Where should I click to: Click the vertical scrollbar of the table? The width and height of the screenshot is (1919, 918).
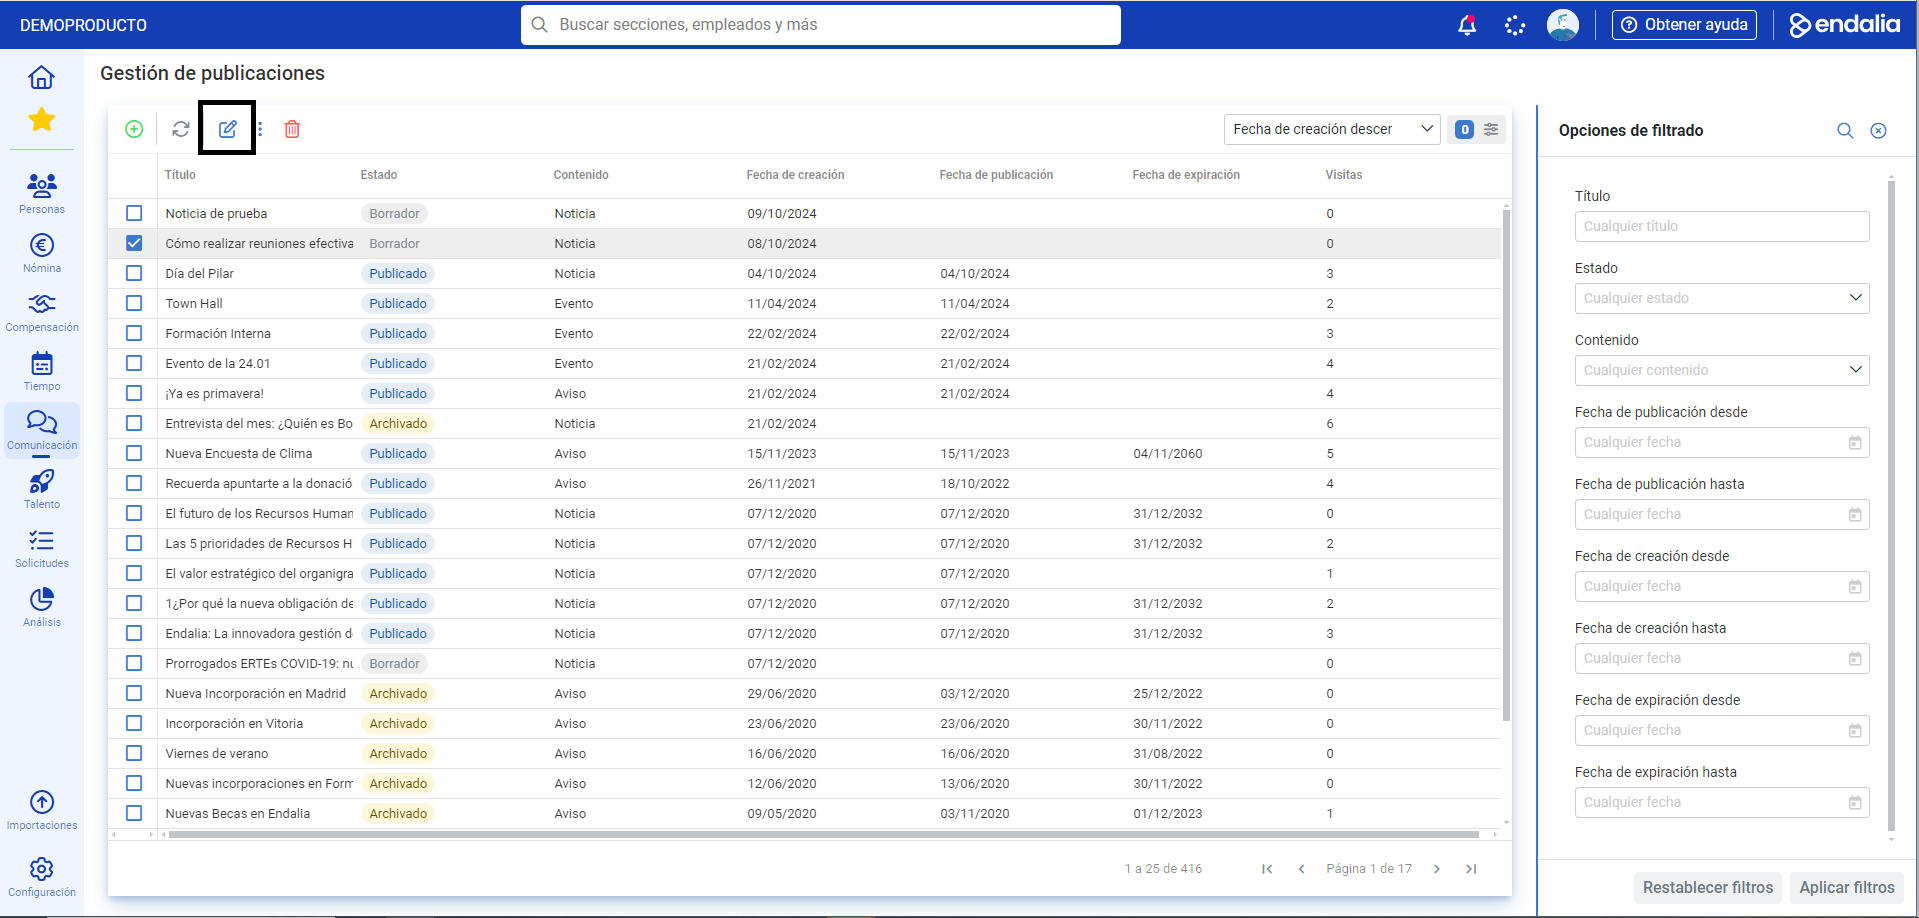1506,464
